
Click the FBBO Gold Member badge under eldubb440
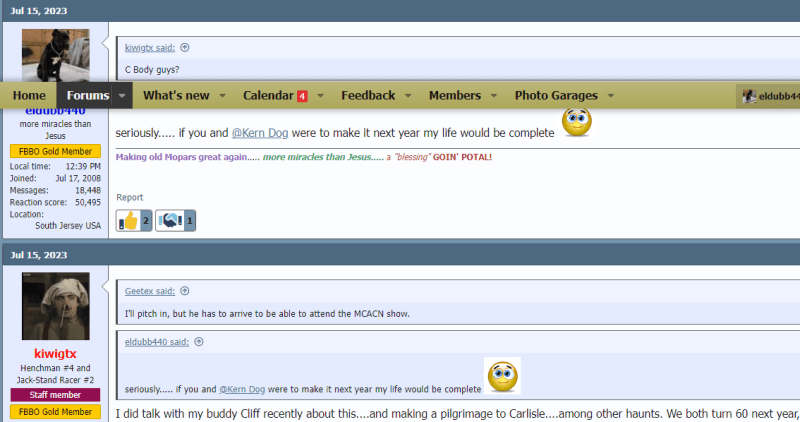tap(55, 152)
